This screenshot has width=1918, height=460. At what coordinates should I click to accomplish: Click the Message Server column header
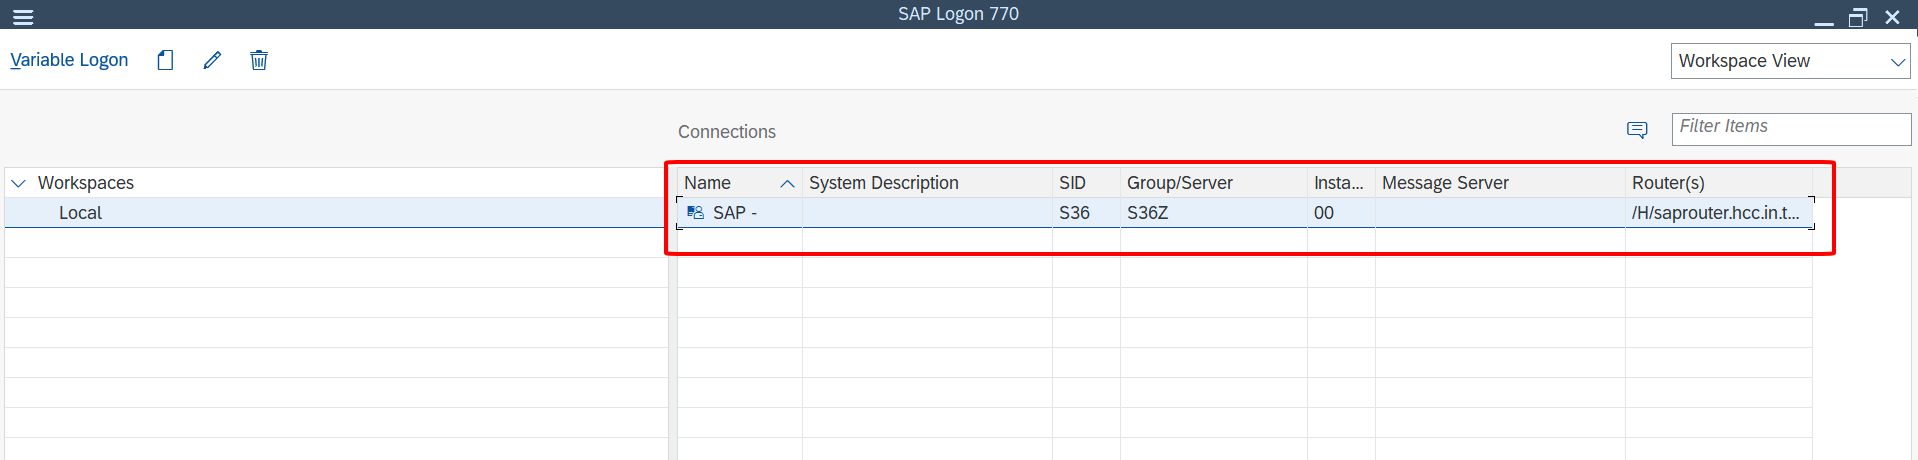pyautogui.click(x=1444, y=183)
